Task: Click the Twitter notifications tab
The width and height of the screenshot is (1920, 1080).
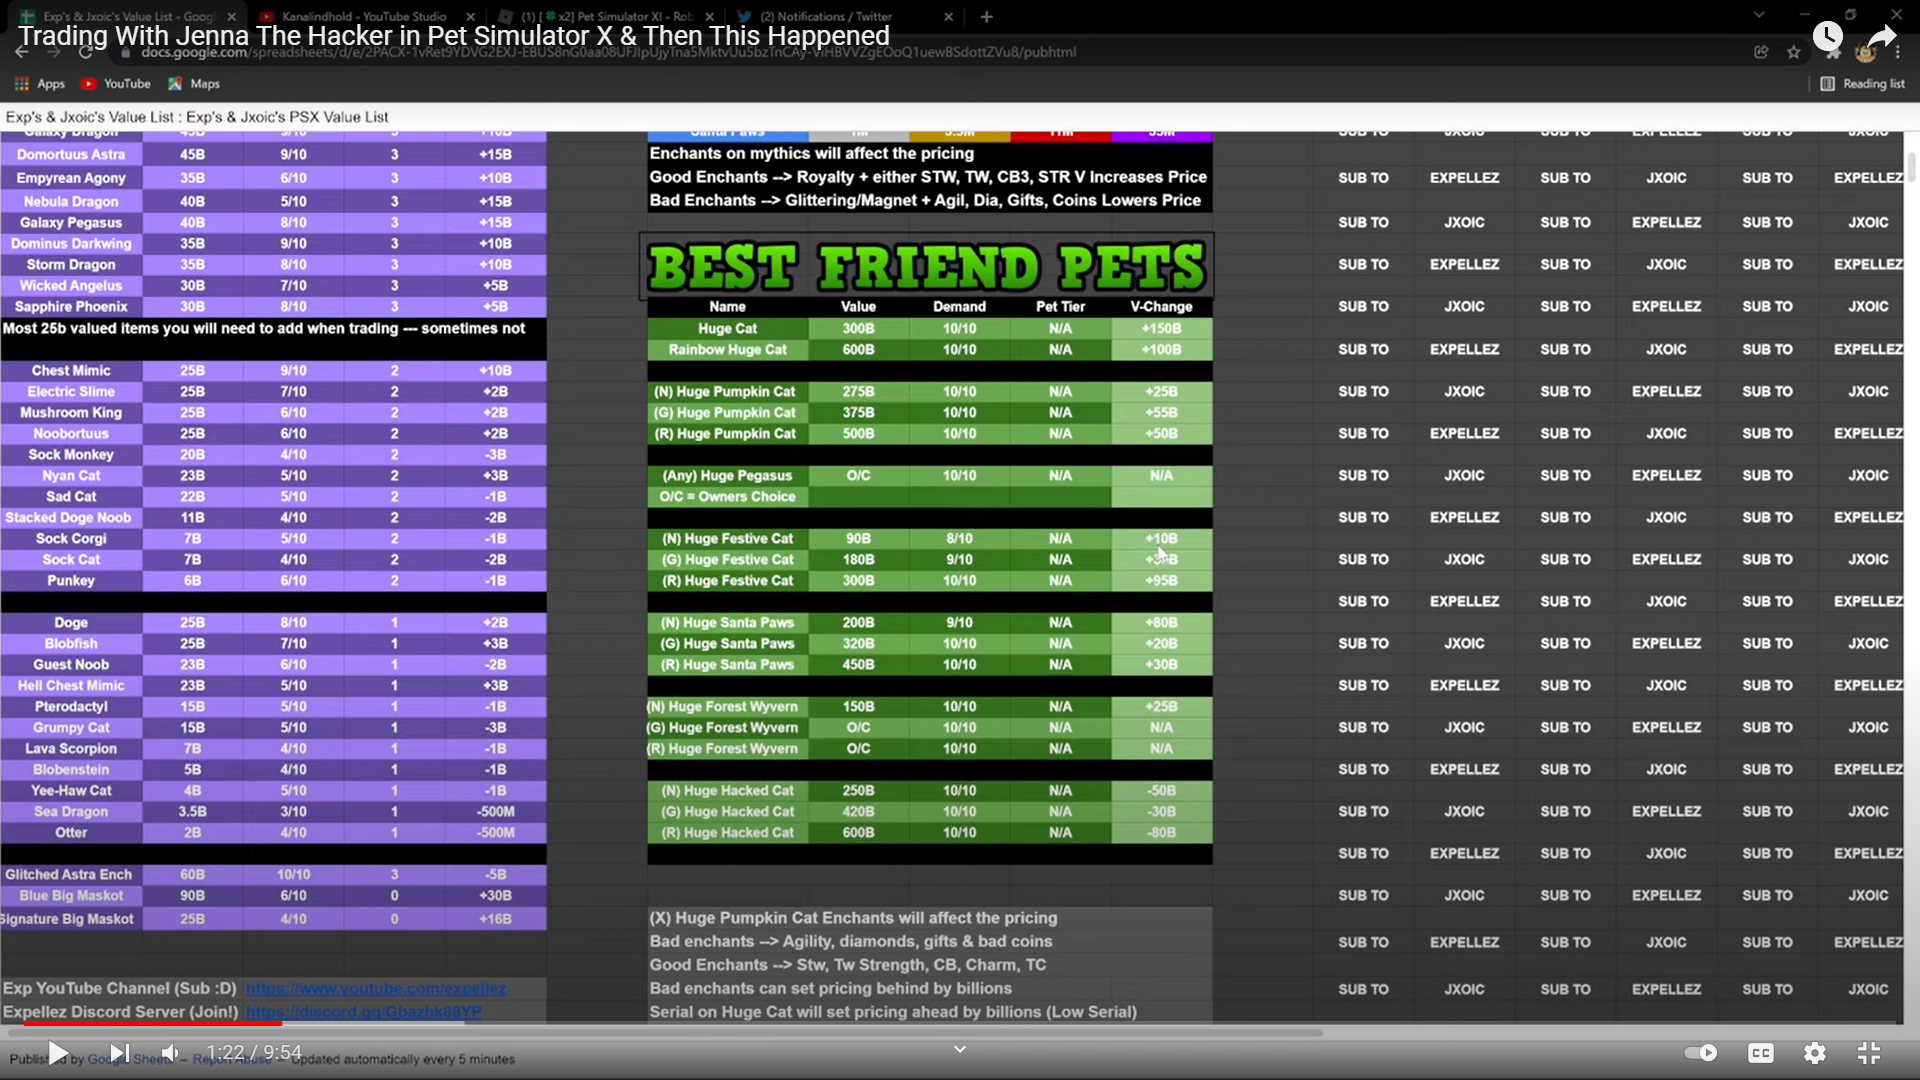Action: pos(840,16)
